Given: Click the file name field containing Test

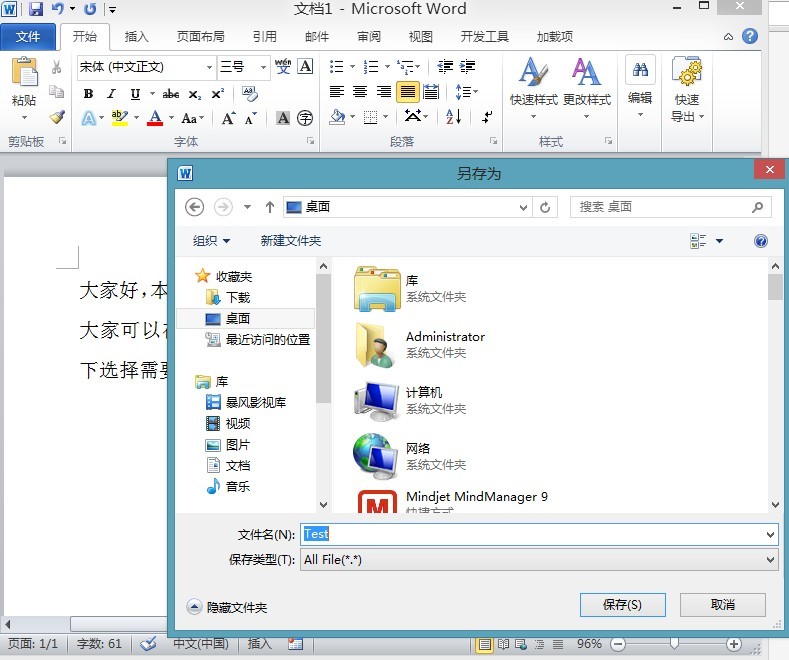Looking at the screenshot, I should 539,534.
